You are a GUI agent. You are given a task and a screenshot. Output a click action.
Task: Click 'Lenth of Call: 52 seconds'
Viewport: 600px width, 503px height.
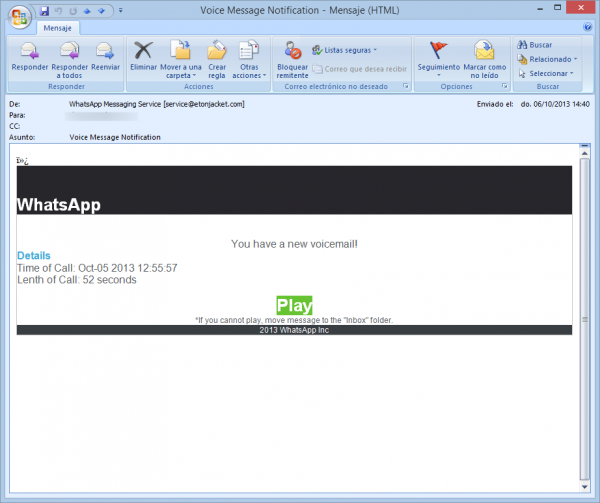77,280
